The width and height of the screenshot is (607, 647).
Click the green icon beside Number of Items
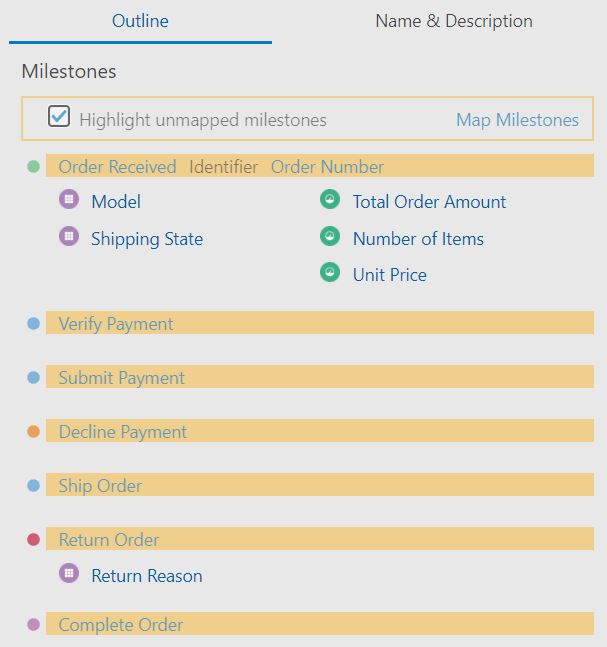[x=330, y=237]
